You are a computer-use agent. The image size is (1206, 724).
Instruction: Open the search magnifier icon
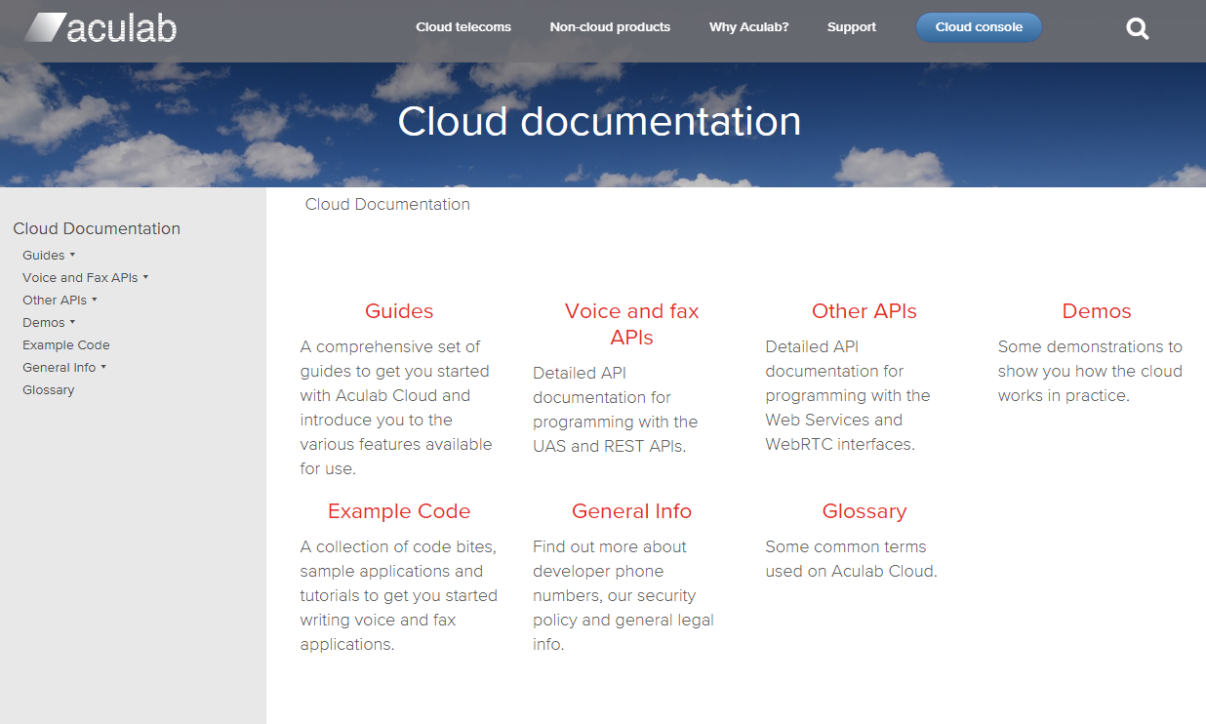pyautogui.click(x=1138, y=29)
